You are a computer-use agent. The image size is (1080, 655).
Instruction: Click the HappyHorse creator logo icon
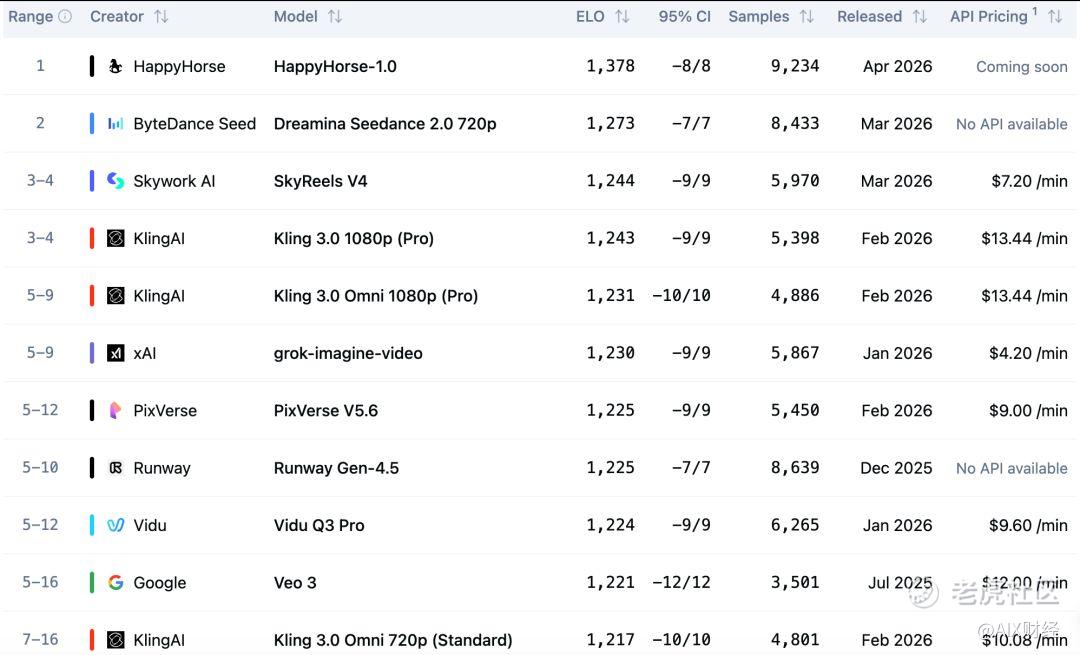point(116,67)
